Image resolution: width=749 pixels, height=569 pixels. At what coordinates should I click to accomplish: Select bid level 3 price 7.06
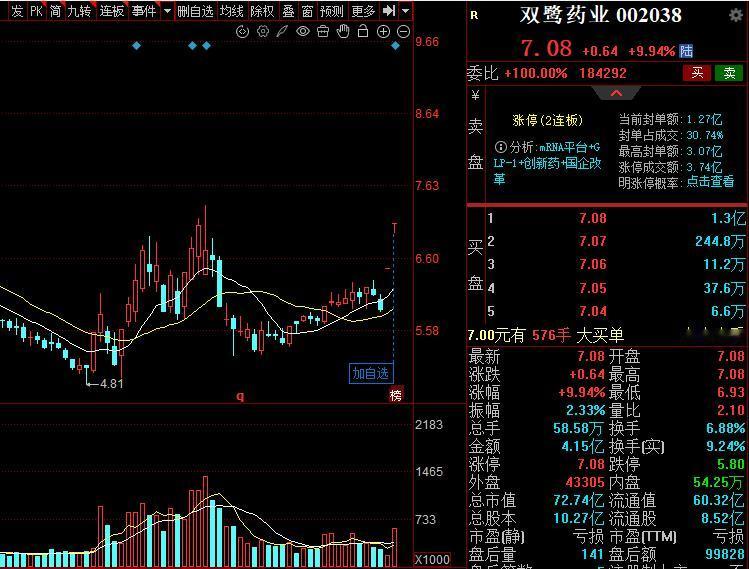point(593,264)
